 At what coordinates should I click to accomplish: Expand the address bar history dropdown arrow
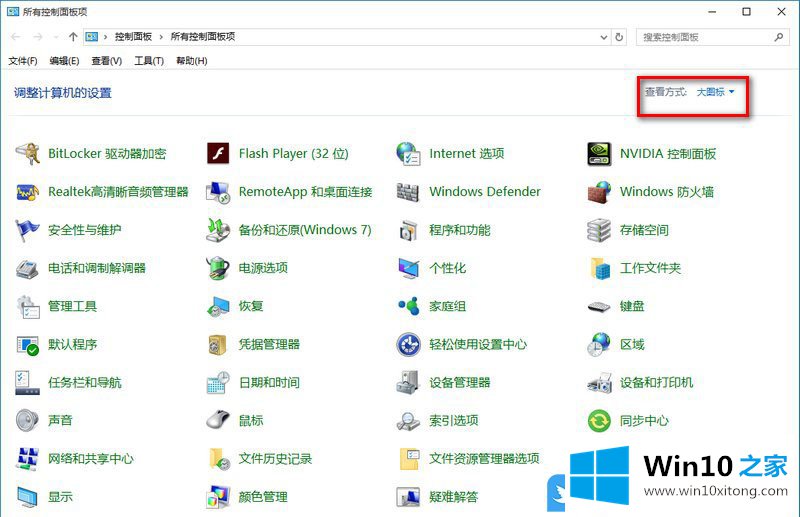click(604, 37)
